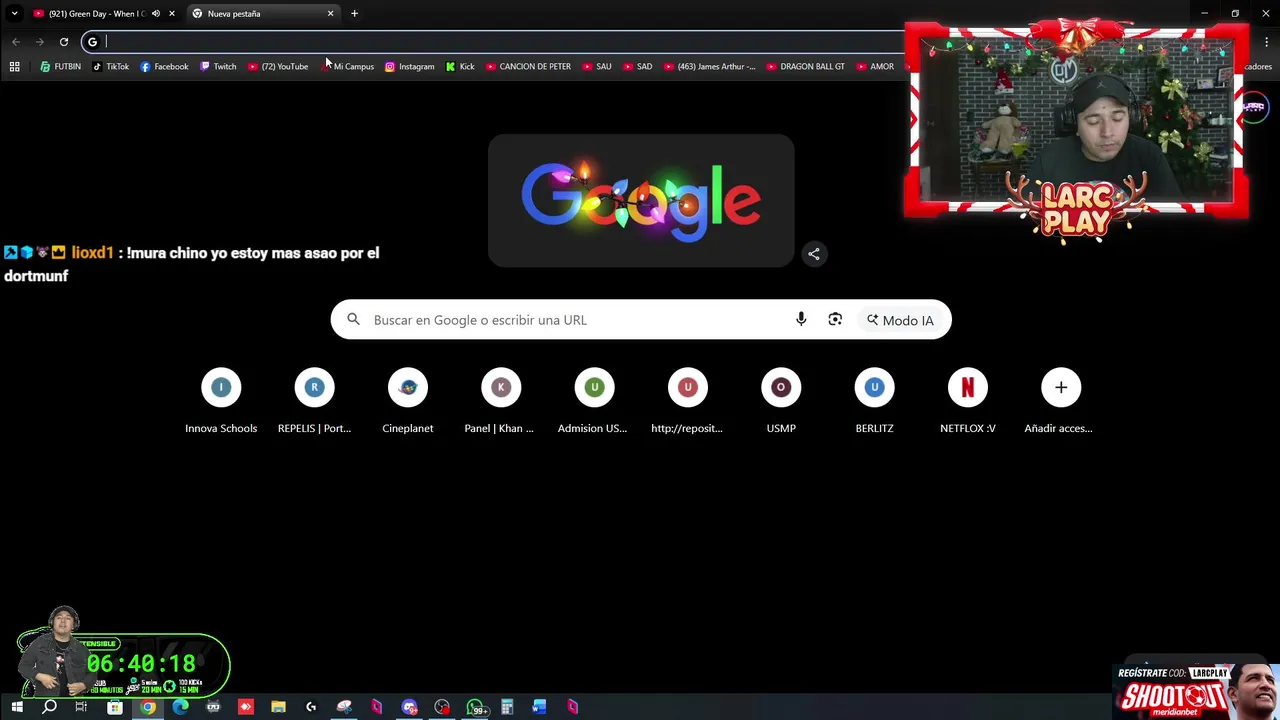
Task: Open the Facebook bookmark
Action: point(164,67)
